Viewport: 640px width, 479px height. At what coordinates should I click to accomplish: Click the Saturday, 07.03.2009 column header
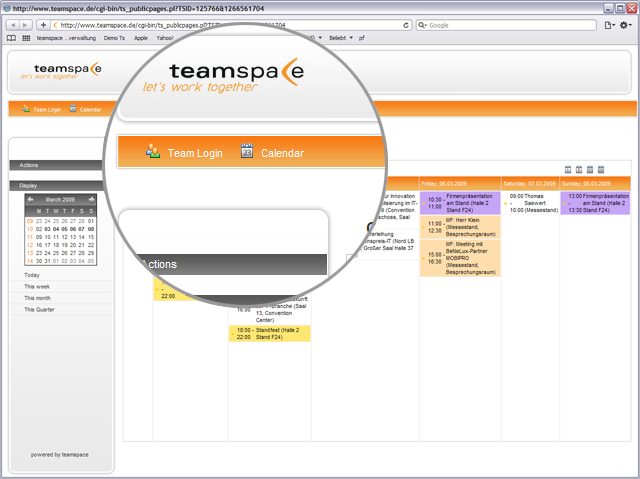point(530,183)
